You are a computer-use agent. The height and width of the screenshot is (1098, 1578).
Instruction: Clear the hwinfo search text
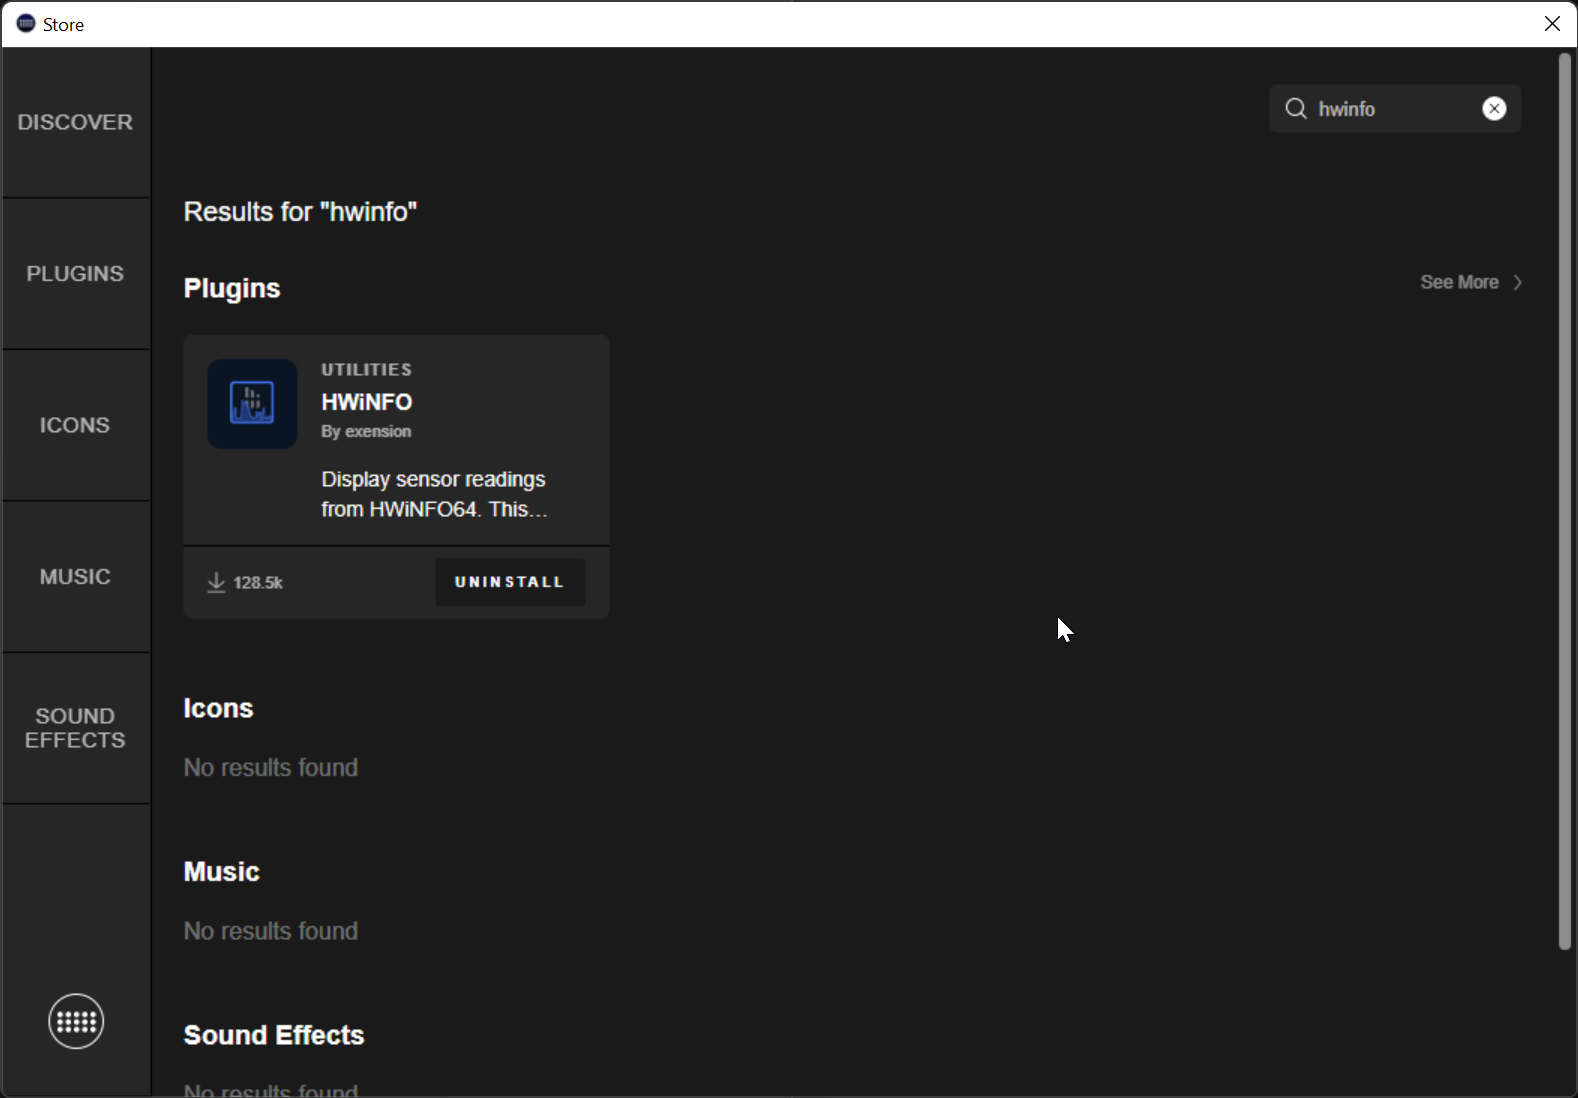(1494, 109)
